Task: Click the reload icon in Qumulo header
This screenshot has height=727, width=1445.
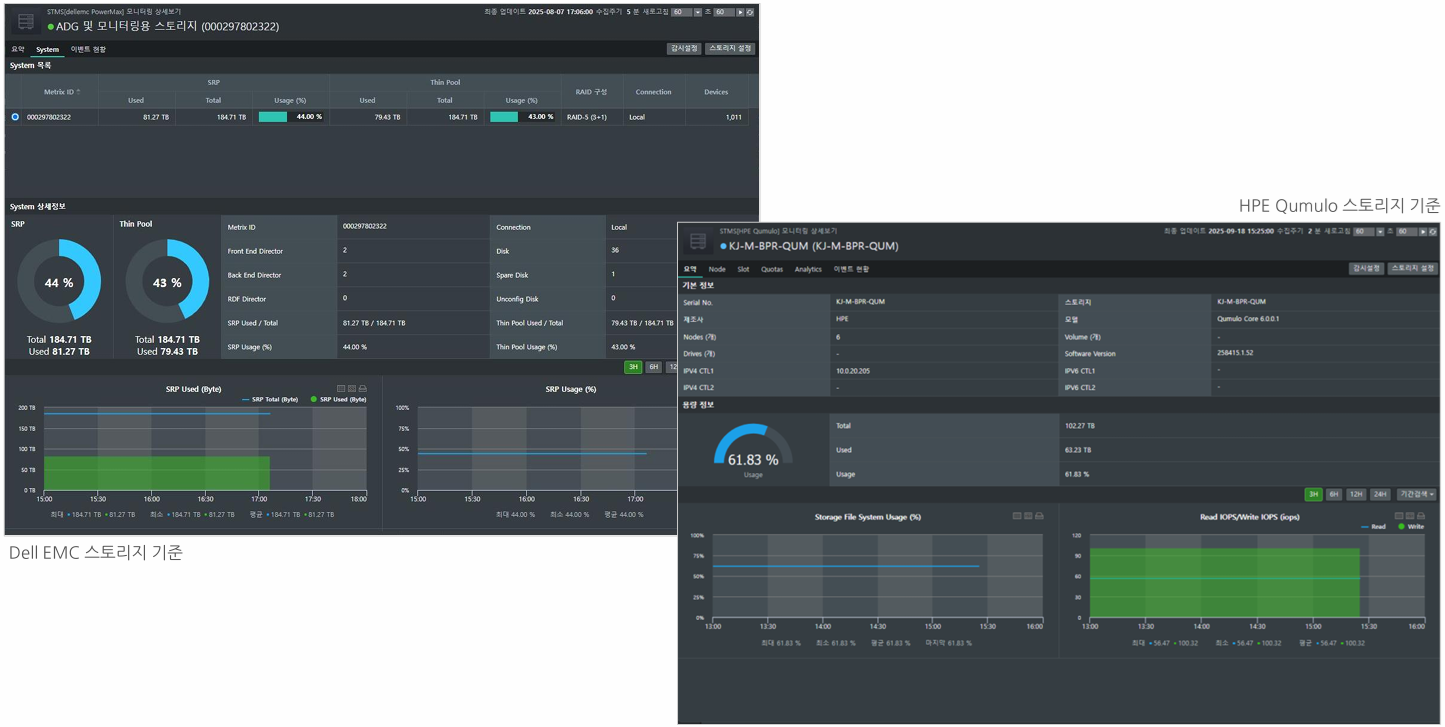Action: pos(1432,231)
